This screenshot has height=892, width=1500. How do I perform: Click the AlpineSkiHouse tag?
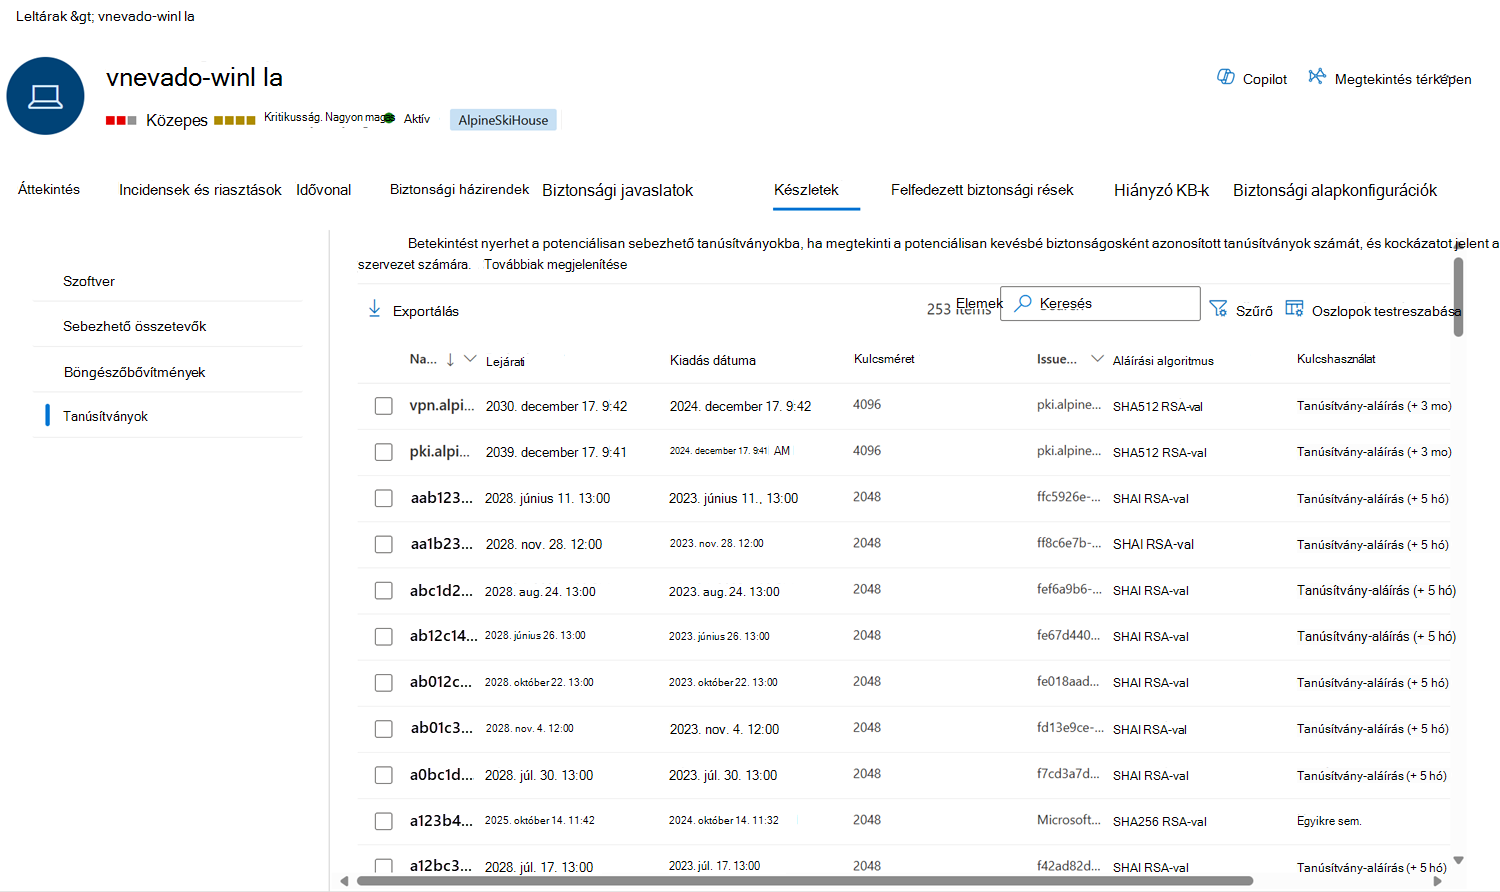(503, 120)
